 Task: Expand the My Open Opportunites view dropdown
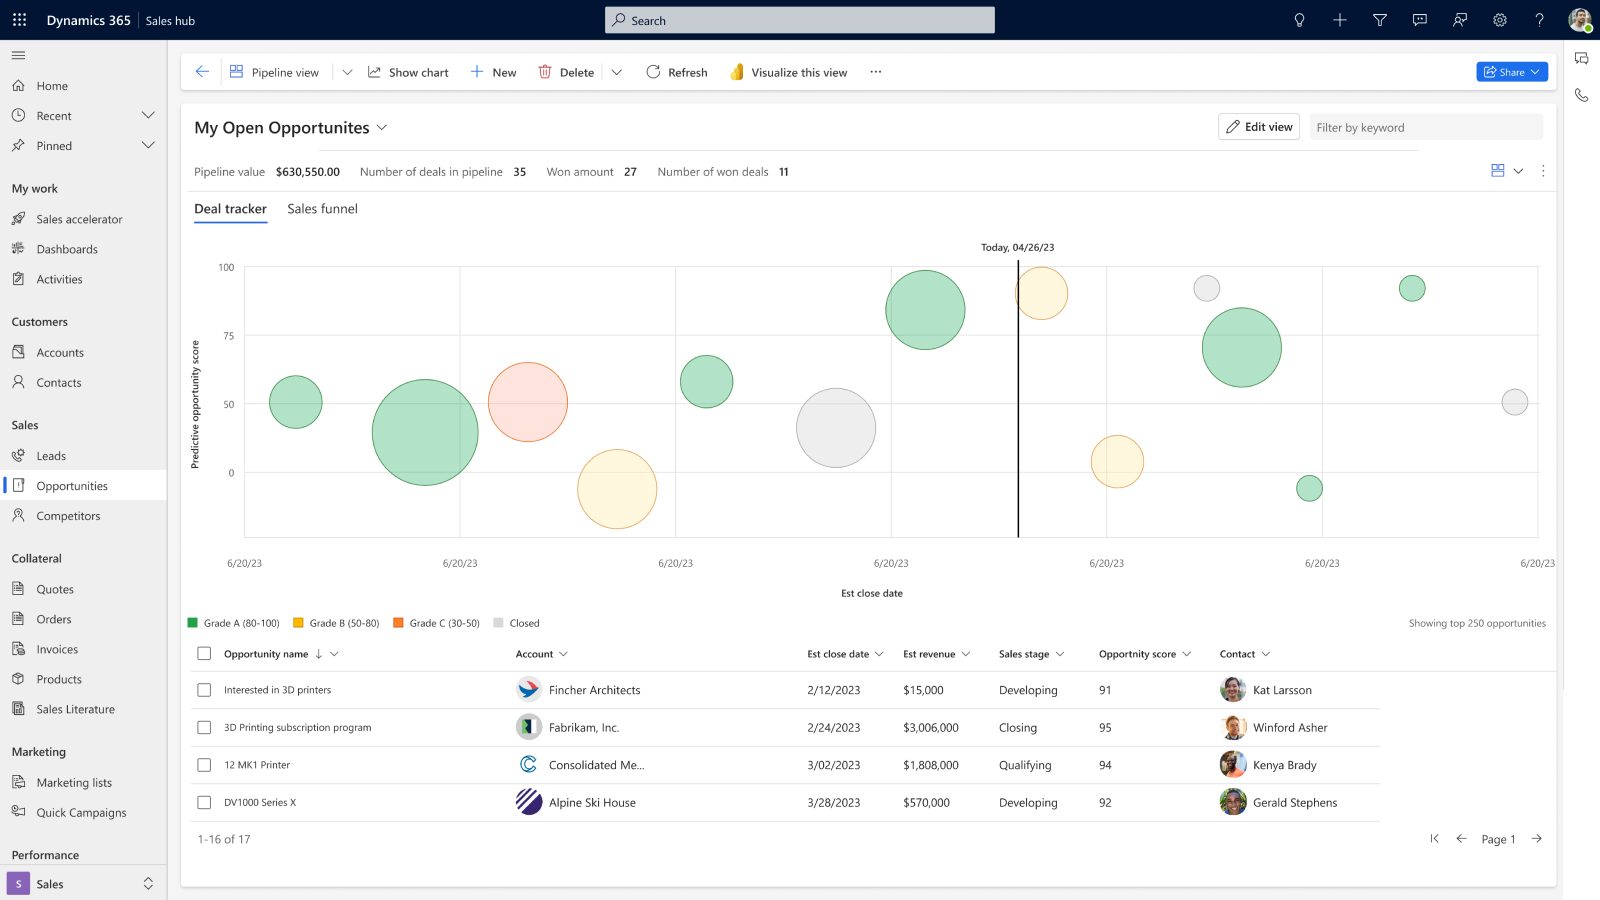(381, 128)
